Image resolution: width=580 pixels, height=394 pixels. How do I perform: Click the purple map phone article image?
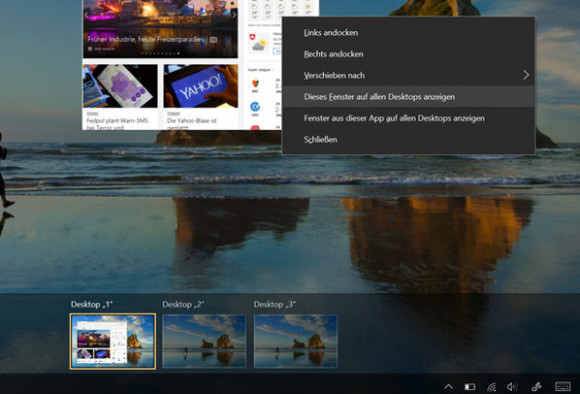[120, 86]
